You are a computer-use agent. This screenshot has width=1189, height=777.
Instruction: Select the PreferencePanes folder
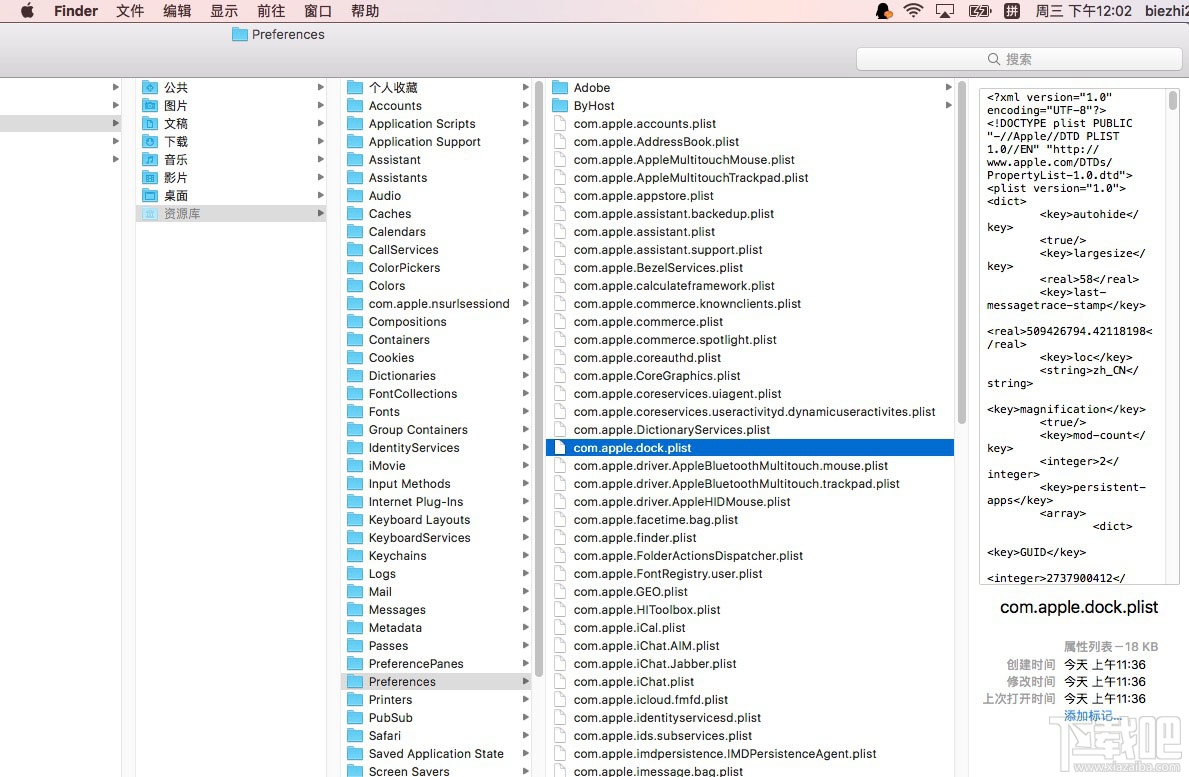[416, 663]
